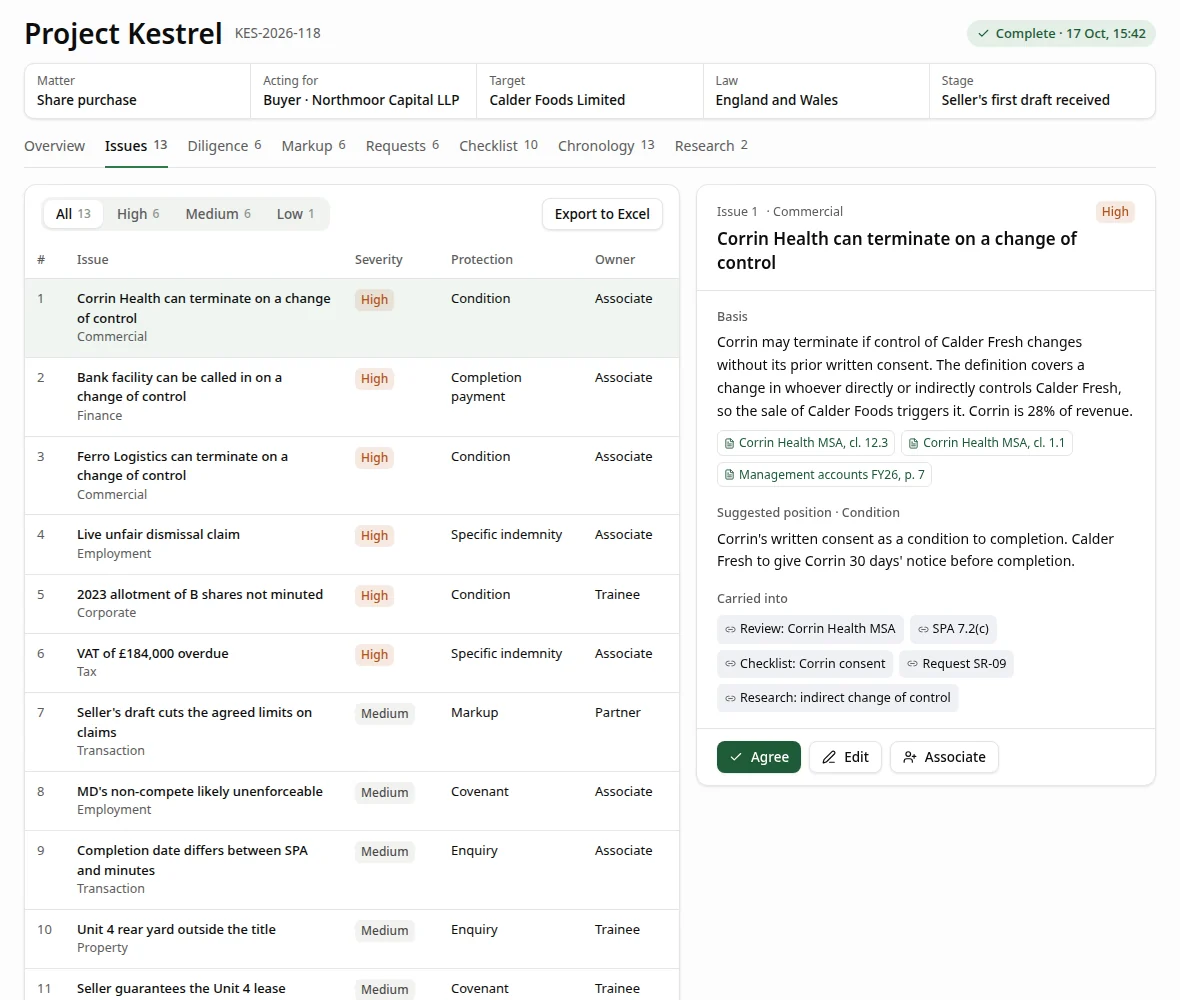The width and height of the screenshot is (1180, 1000).
Task: Click Target Calder Foods Limited field
Action: [590, 91]
